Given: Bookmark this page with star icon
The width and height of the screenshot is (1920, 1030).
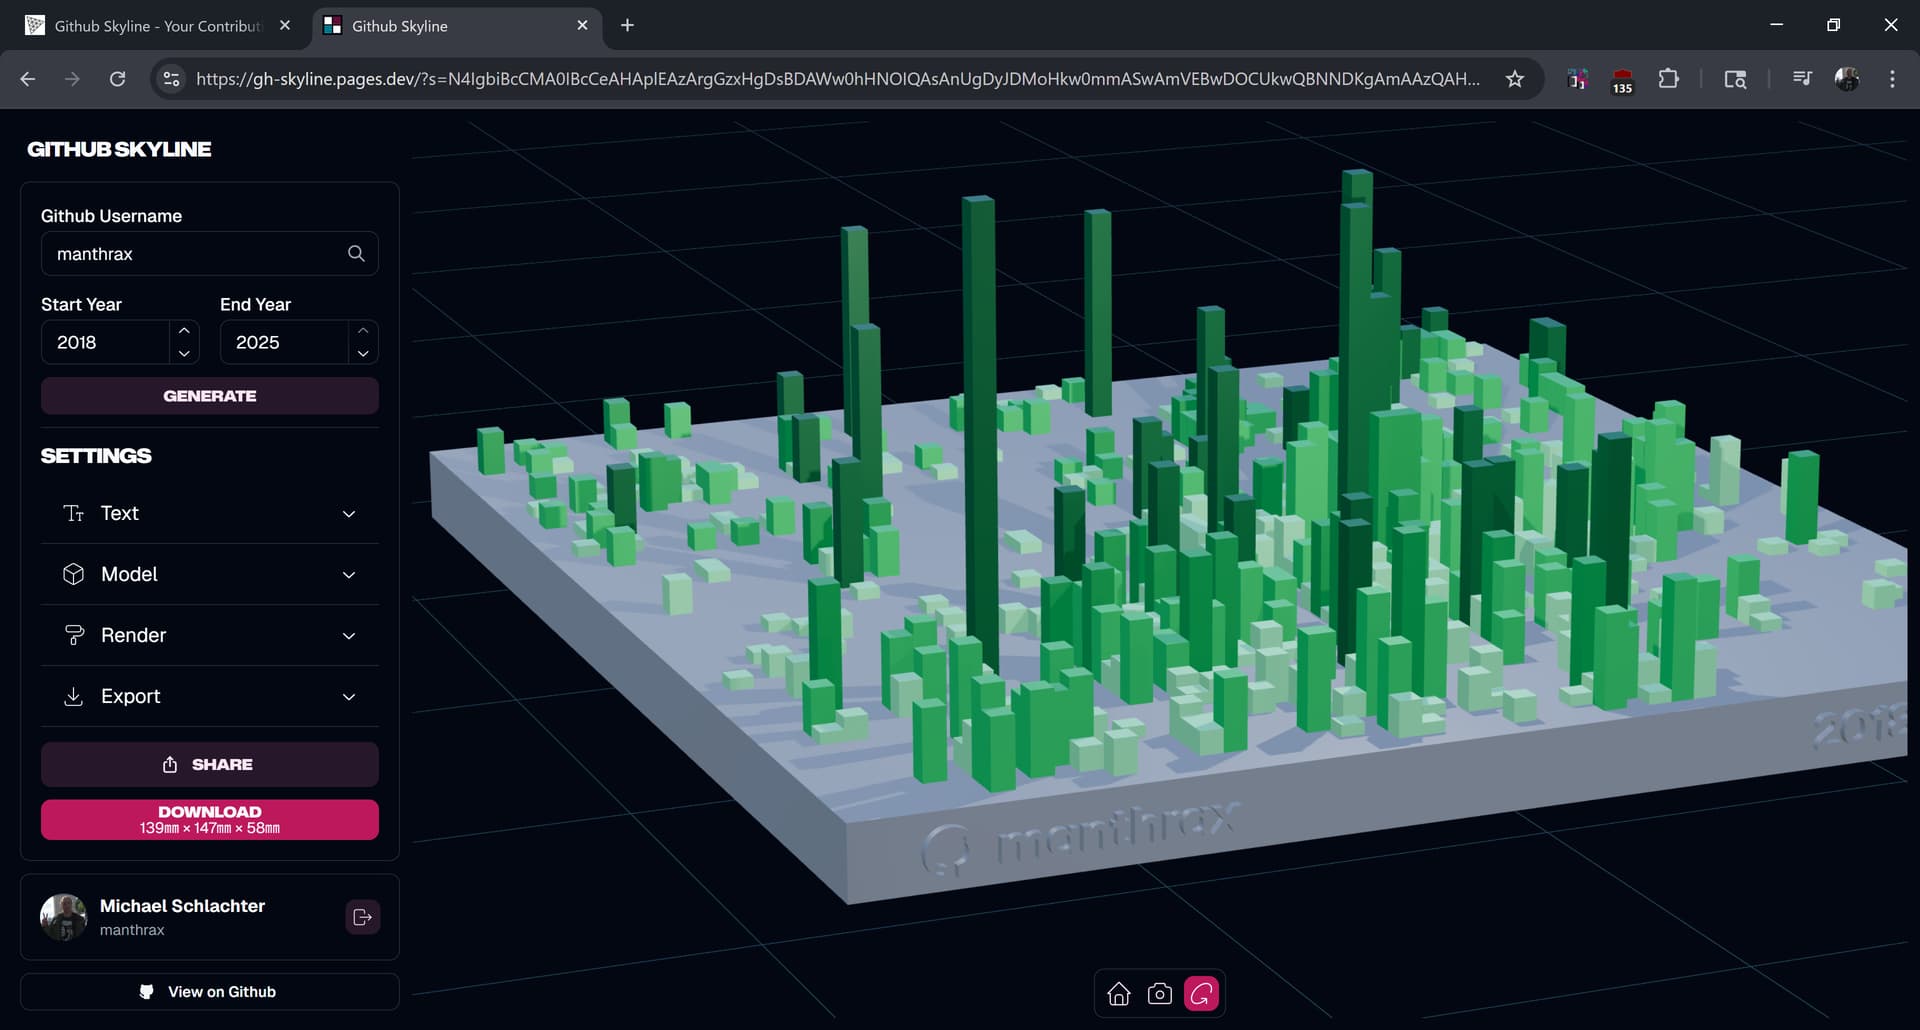Looking at the screenshot, I should (1515, 79).
